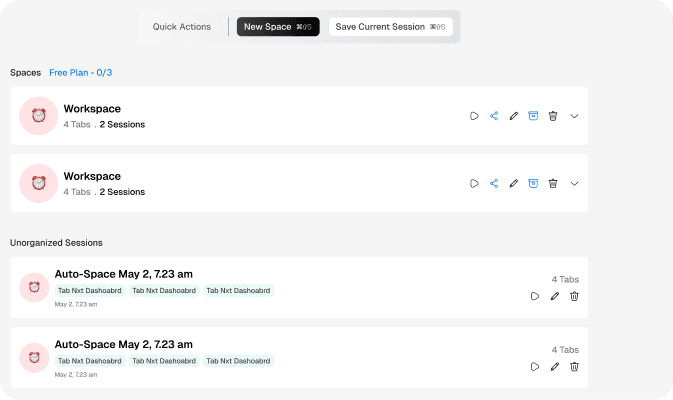
Task: Open the second Auto-Space session with its launch icon
Action: pos(535,367)
